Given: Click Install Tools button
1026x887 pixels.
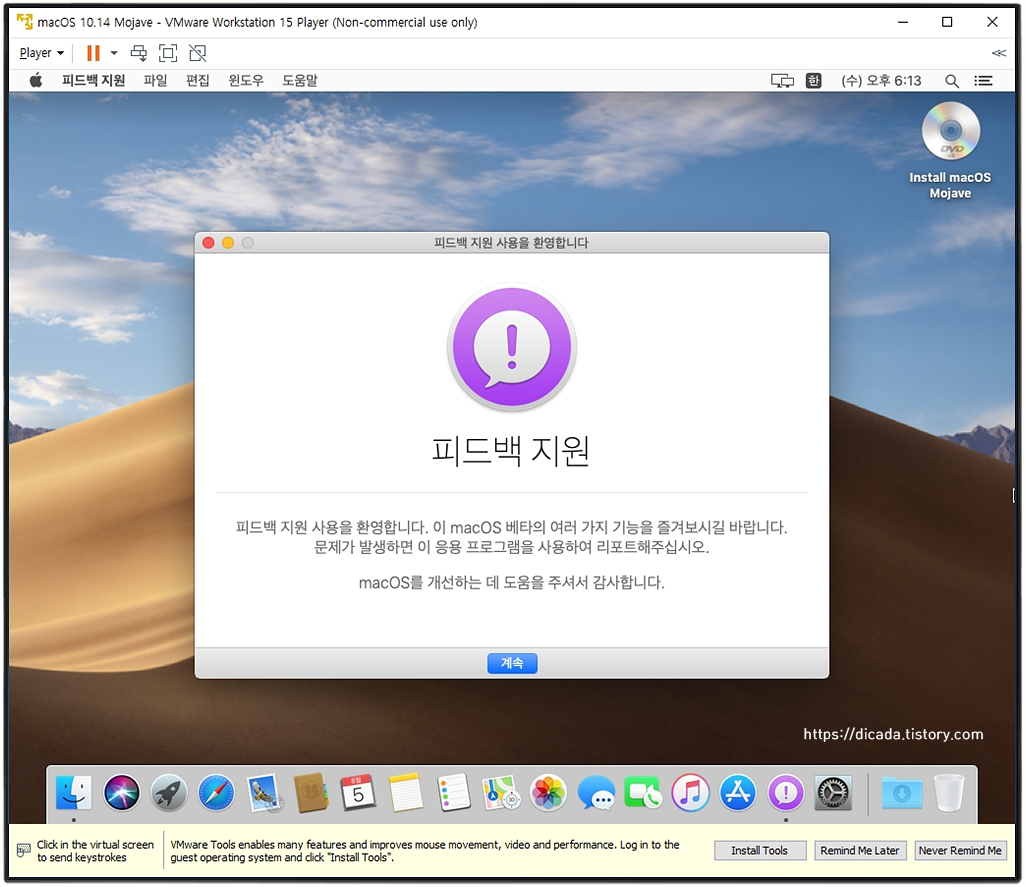Looking at the screenshot, I should tap(759, 850).
